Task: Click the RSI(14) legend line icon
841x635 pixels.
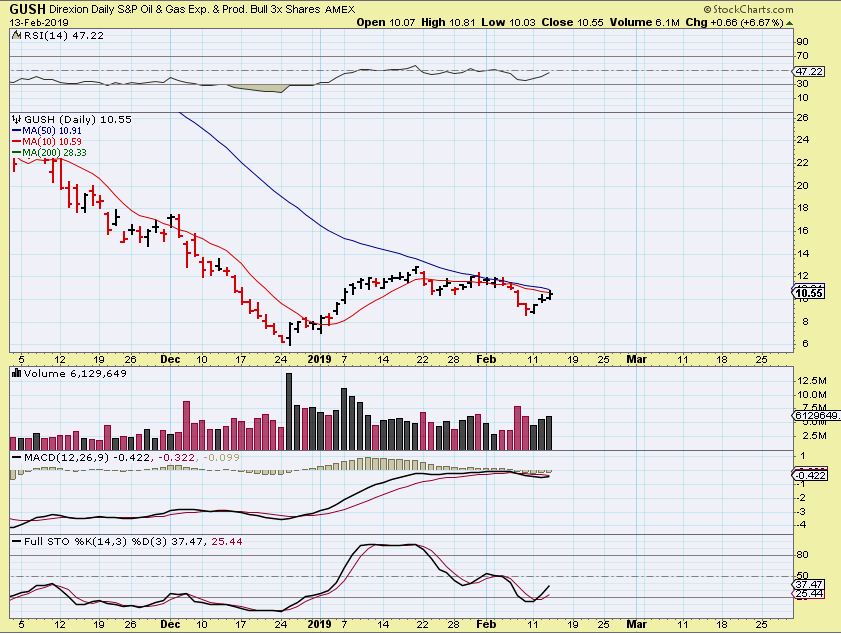Action: click(17, 35)
